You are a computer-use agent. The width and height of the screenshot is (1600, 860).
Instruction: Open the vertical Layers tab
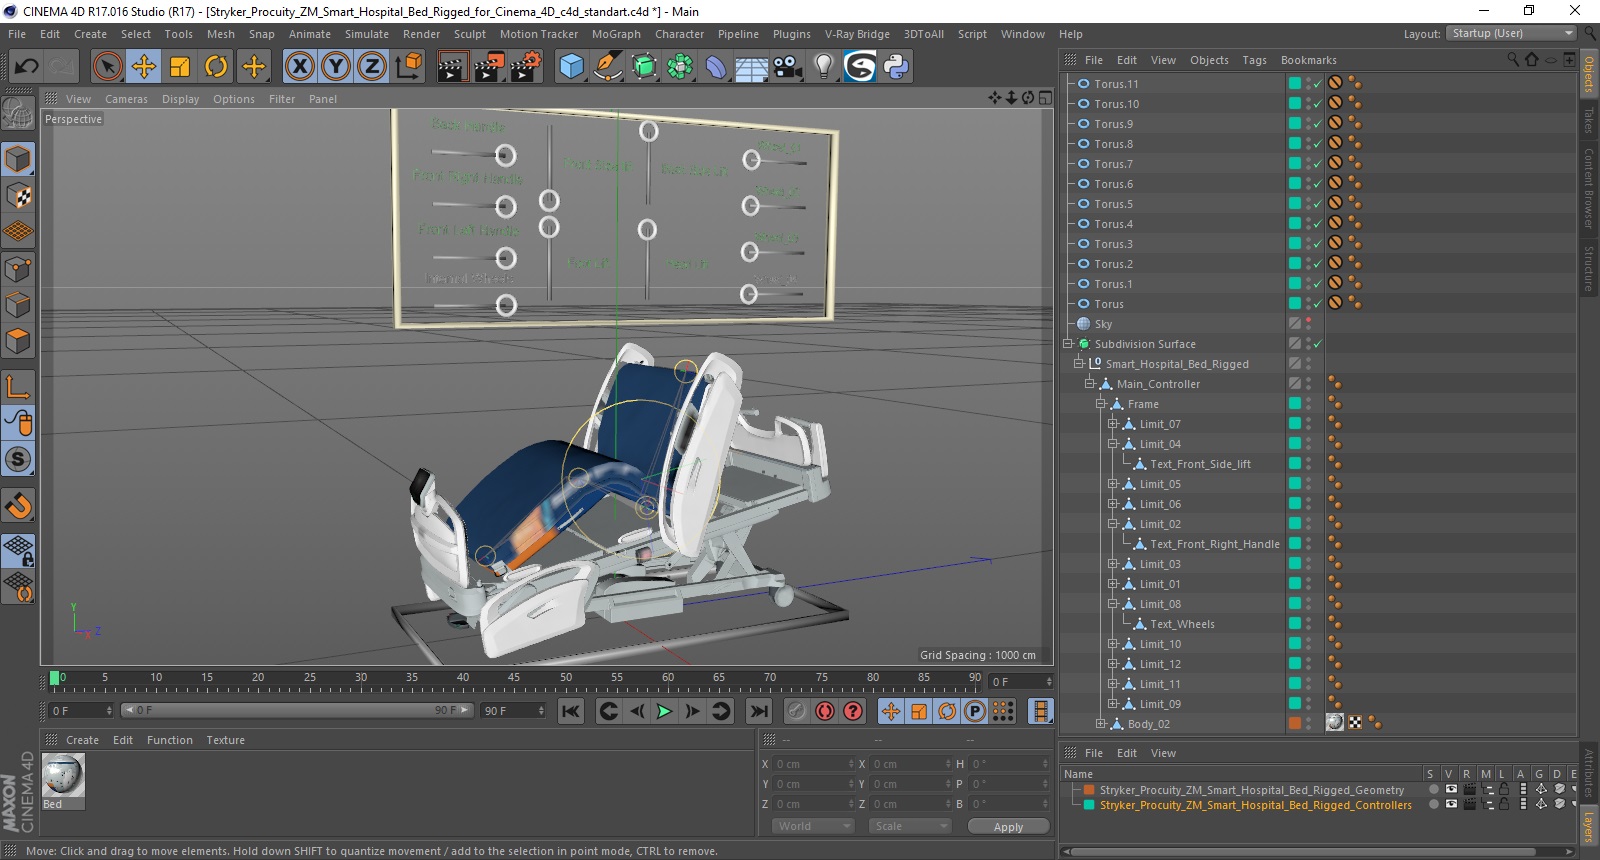[1589, 826]
